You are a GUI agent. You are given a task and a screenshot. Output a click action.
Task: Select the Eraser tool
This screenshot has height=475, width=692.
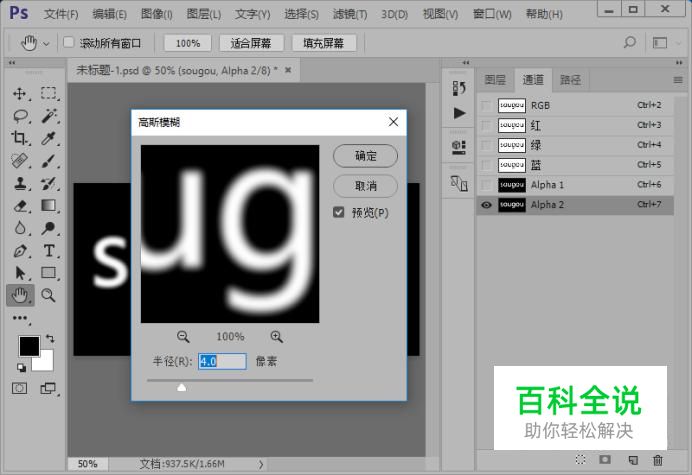(x=19, y=206)
